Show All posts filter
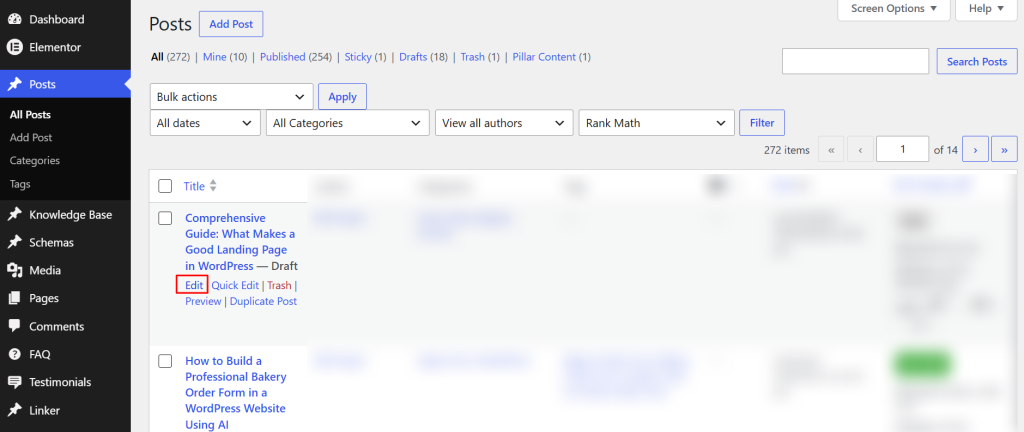The height and width of the screenshot is (432, 1024). click(157, 57)
